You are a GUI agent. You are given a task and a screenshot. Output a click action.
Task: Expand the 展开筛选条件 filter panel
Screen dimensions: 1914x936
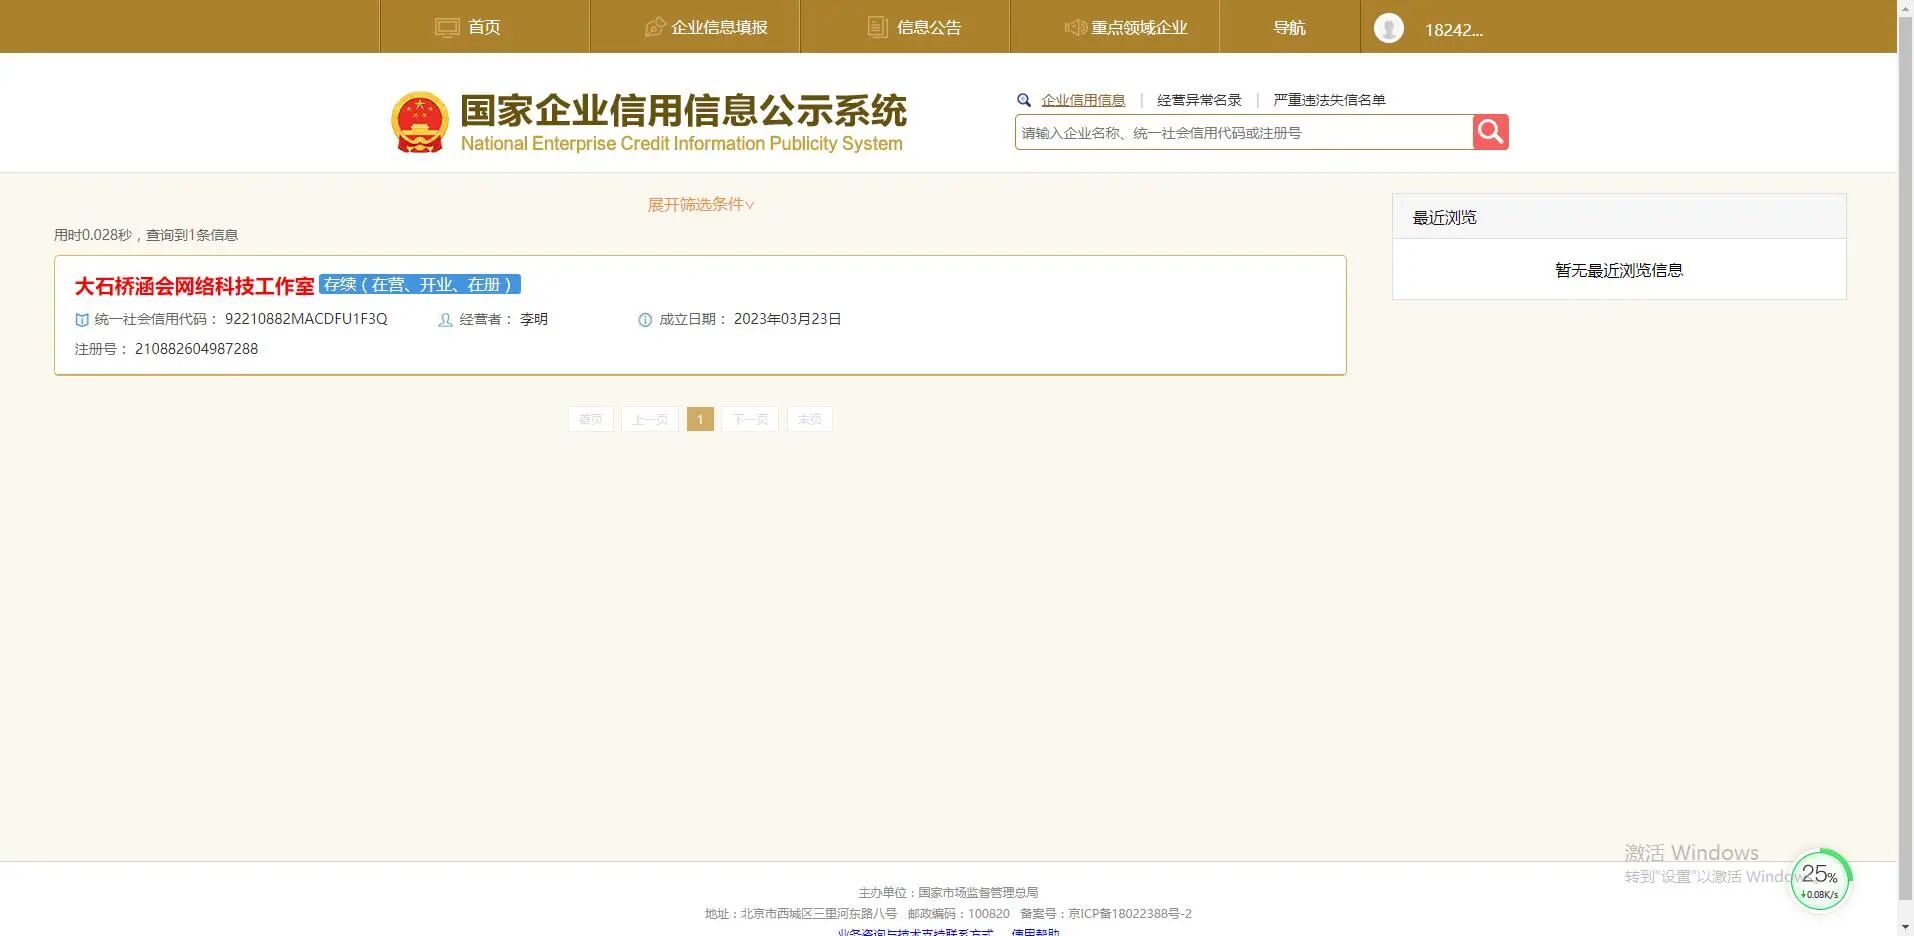point(701,204)
